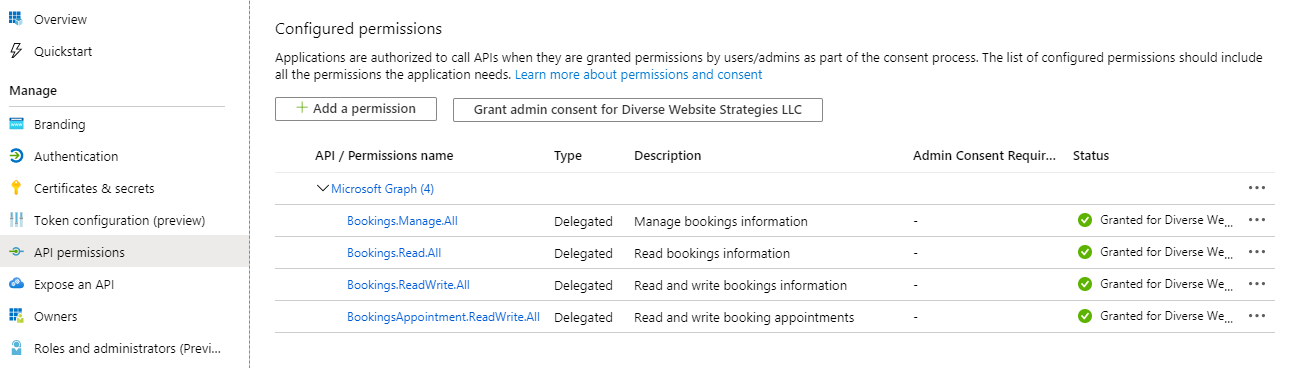Image resolution: width=1290 pixels, height=368 pixels.
Task: Open more options for BookingsAppointment.ReadWrite.All row
Action: 1257,316
